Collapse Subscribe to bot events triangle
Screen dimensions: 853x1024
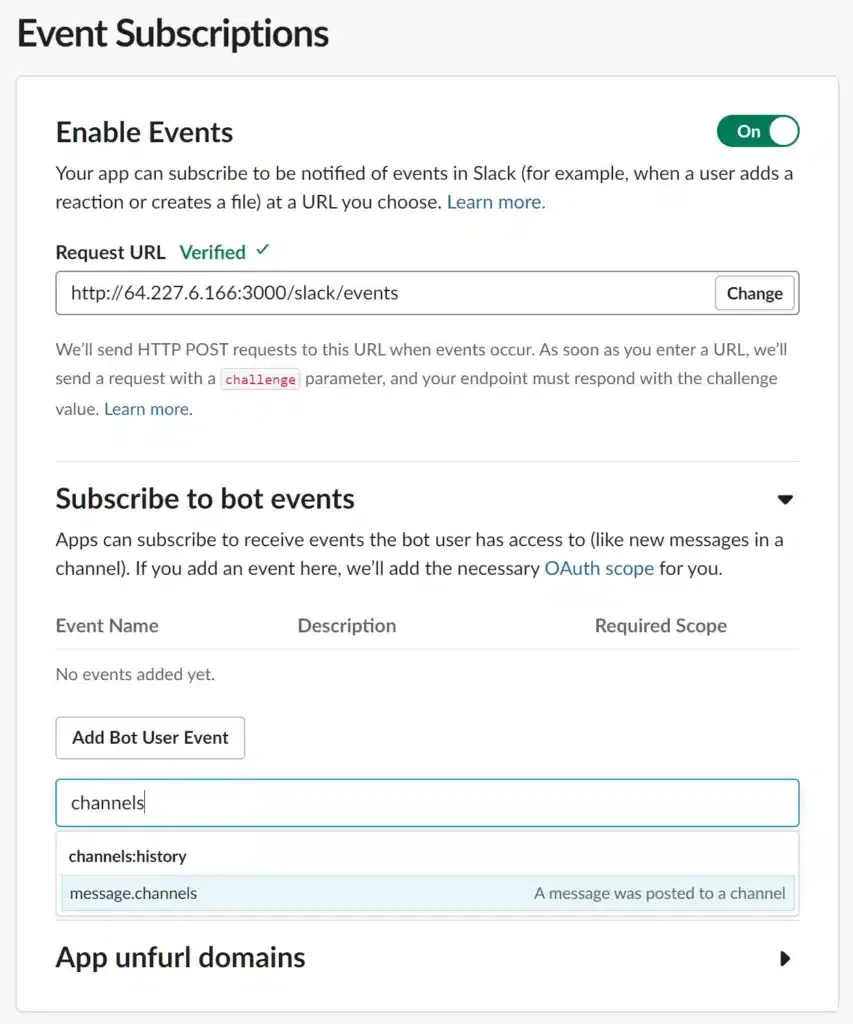pos(785,499)
